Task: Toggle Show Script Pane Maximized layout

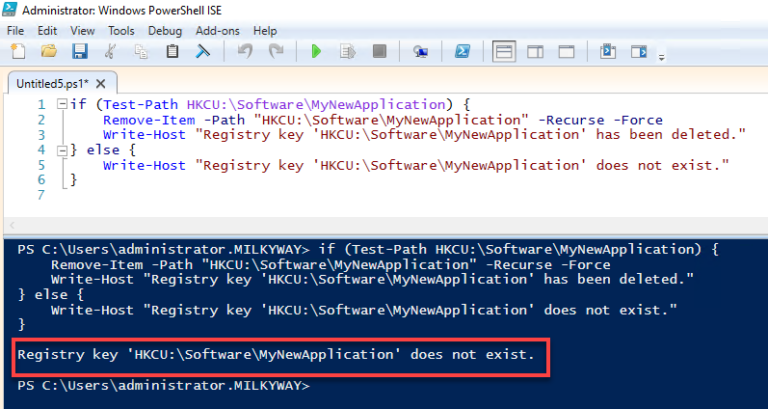Action: (x=566, y=51)
